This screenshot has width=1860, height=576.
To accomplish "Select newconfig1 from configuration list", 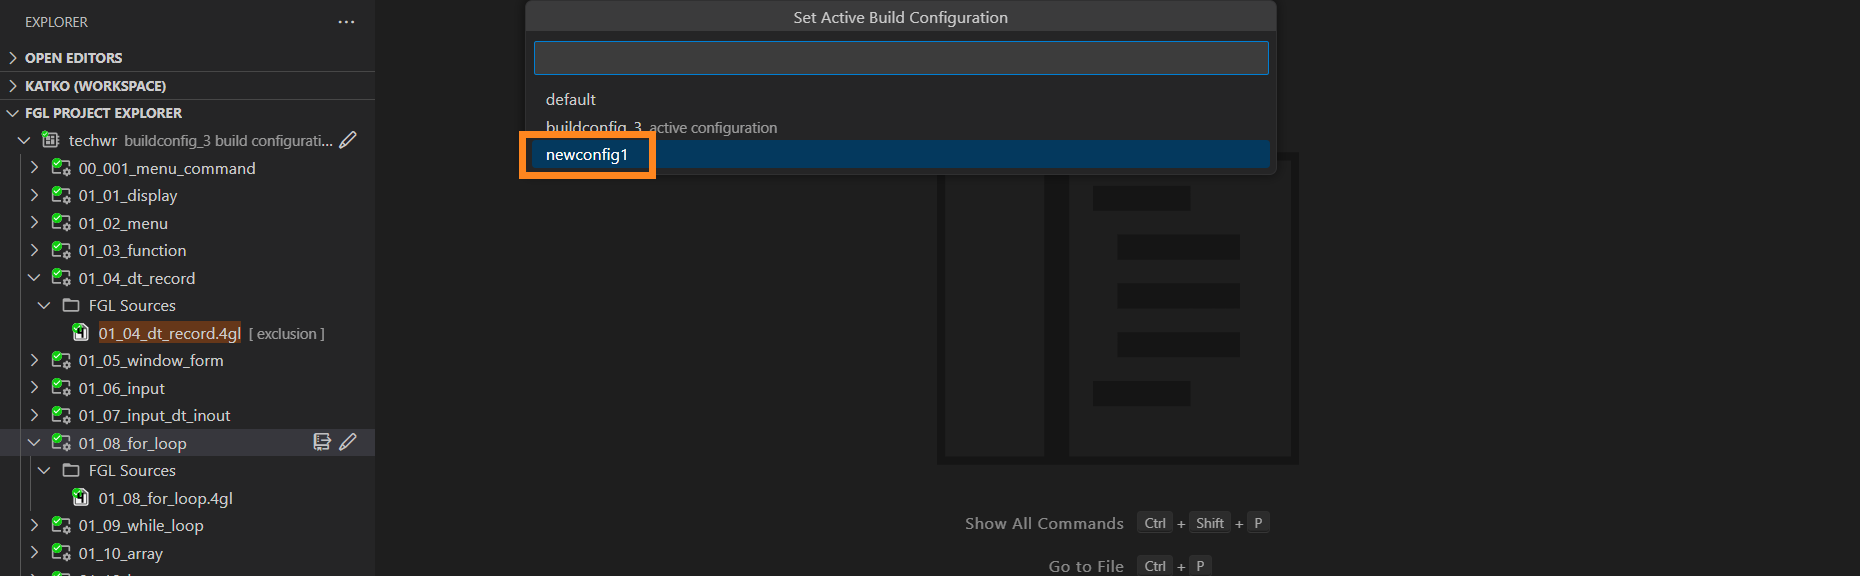I will (x=587, y=155).
